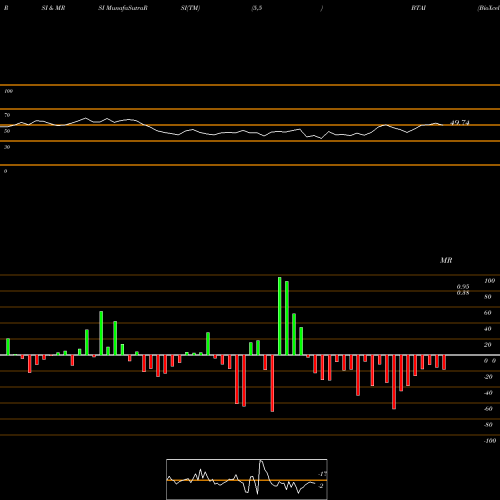500x500 pixels.
Task: Click the longest red MR bar
Action: (x=272, y=383)
